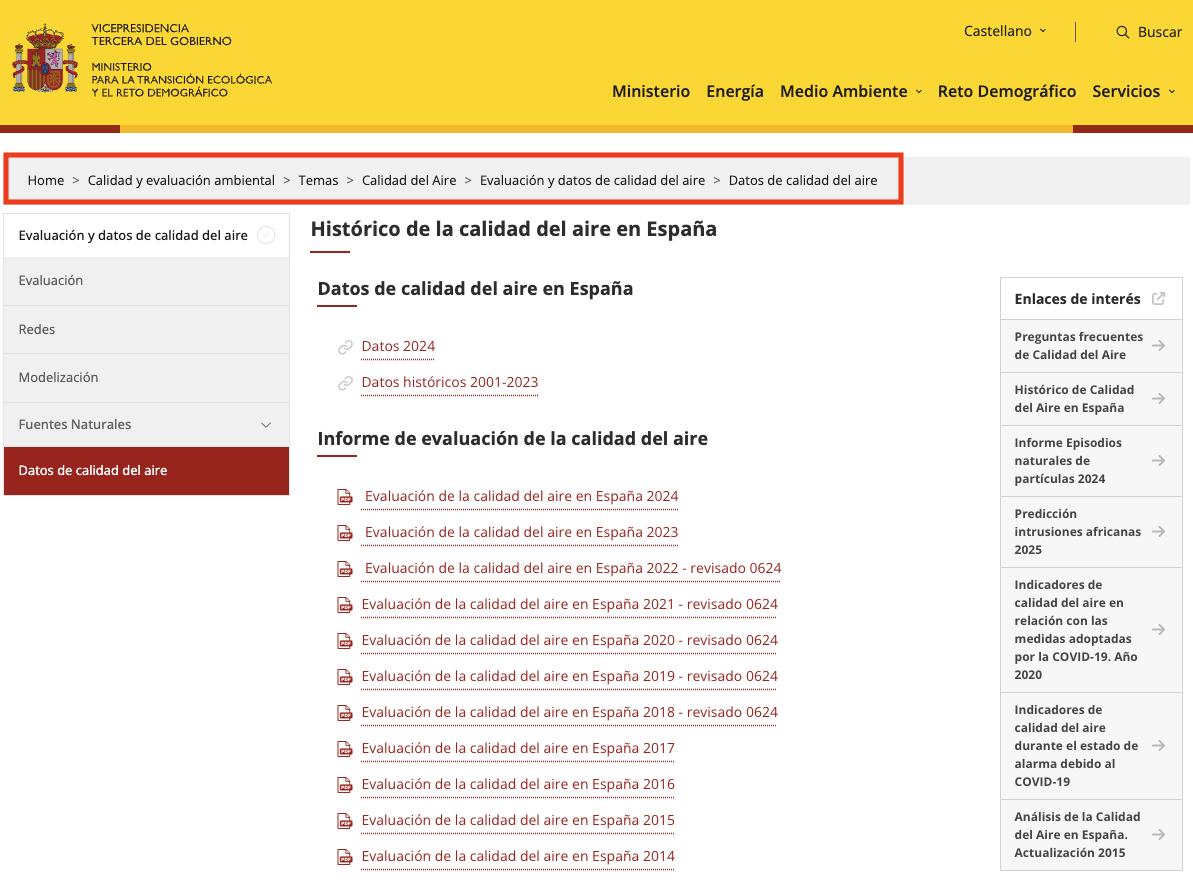
Task: Click the PDF icon for Evaluación 2014
Action: 345,857
